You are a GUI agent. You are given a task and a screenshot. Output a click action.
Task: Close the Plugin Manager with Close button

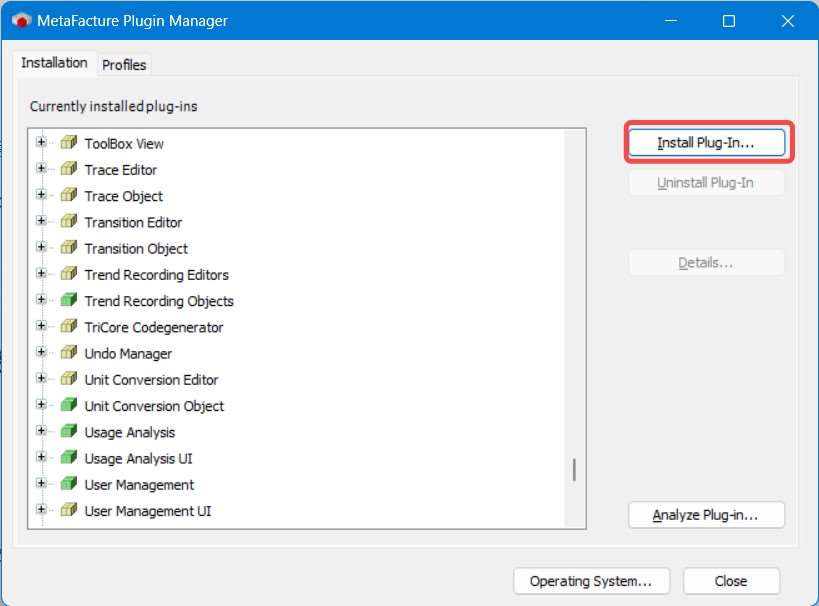(x=731, y=581)
